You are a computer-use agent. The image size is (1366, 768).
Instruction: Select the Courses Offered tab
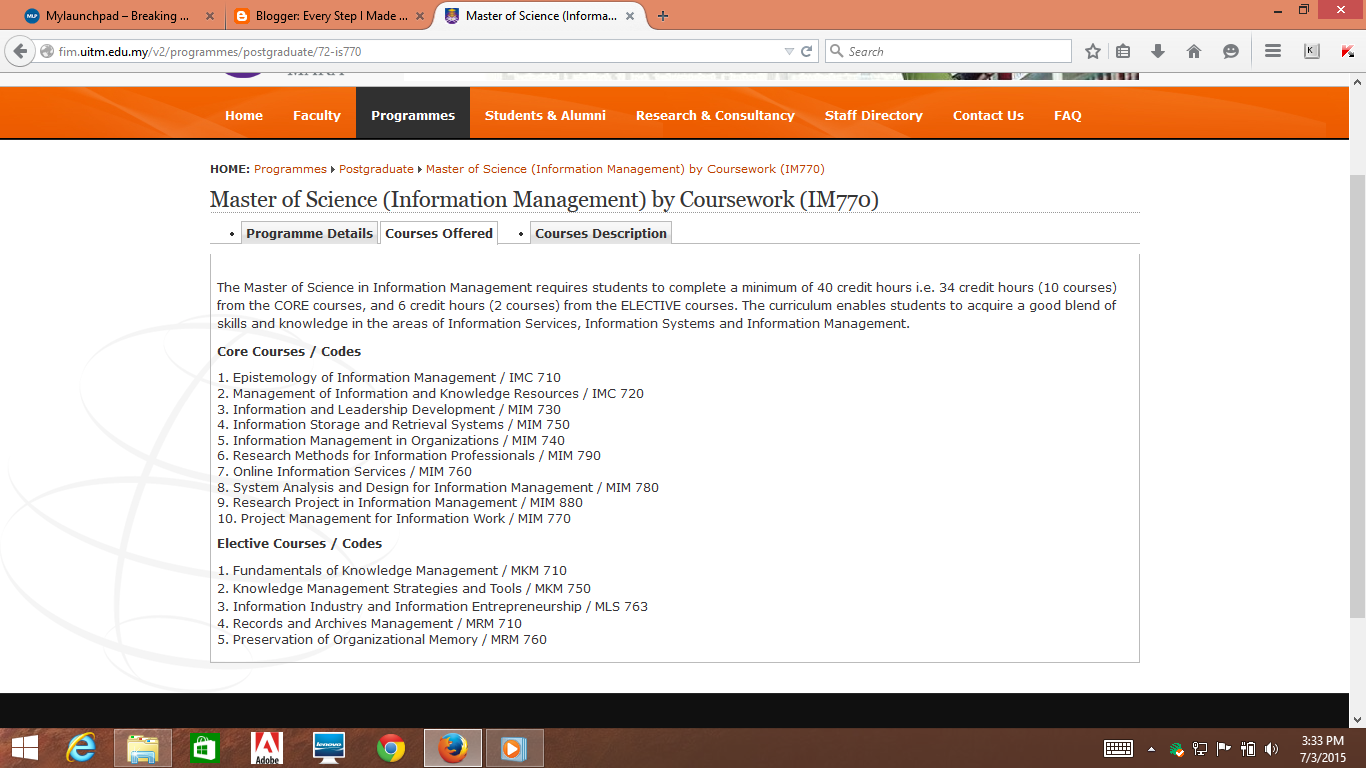pos(439,233)
